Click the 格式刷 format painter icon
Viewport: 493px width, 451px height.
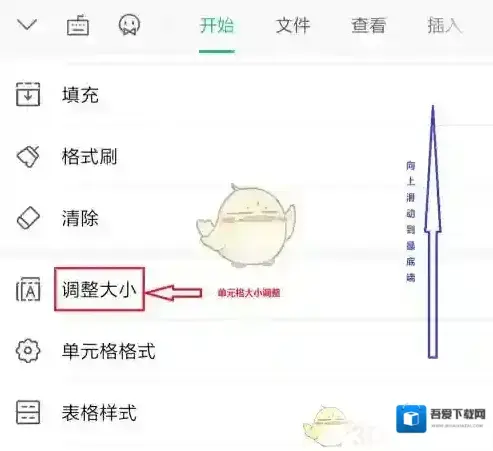click(x=28, y=156)
